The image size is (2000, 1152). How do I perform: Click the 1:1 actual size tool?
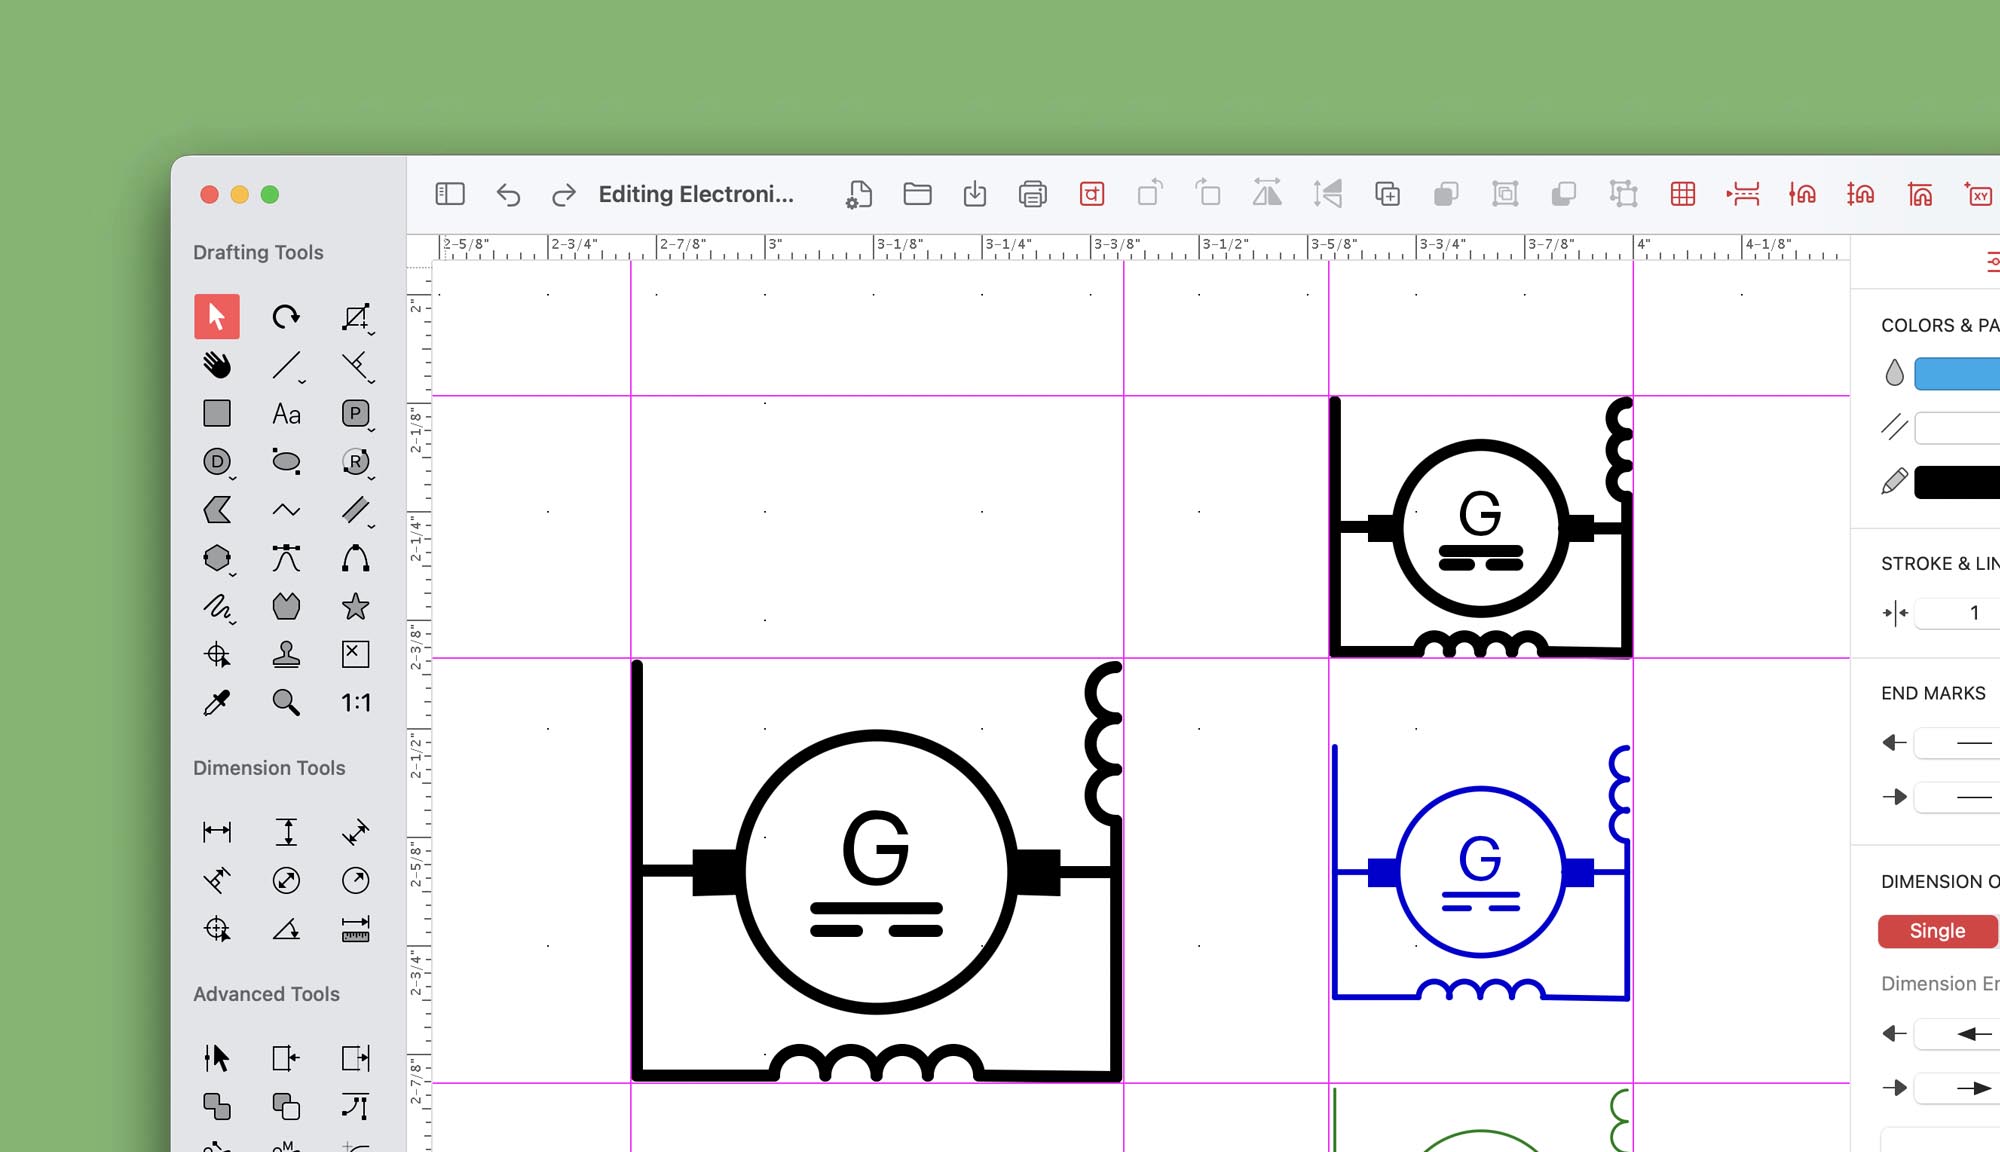(355, 703)
